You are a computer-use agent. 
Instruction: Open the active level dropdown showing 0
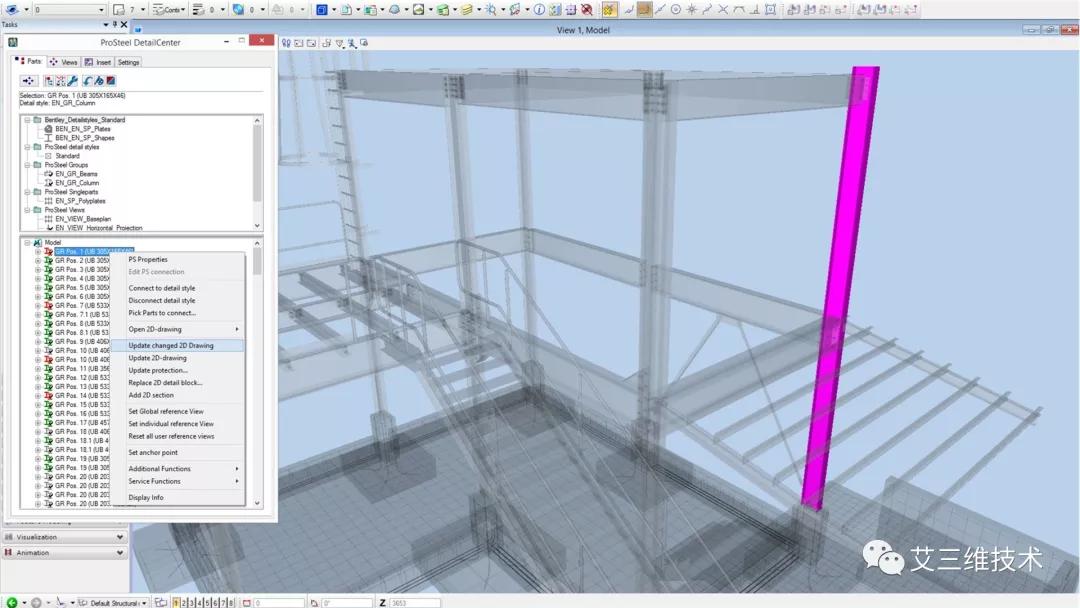[x=70, y=10]
